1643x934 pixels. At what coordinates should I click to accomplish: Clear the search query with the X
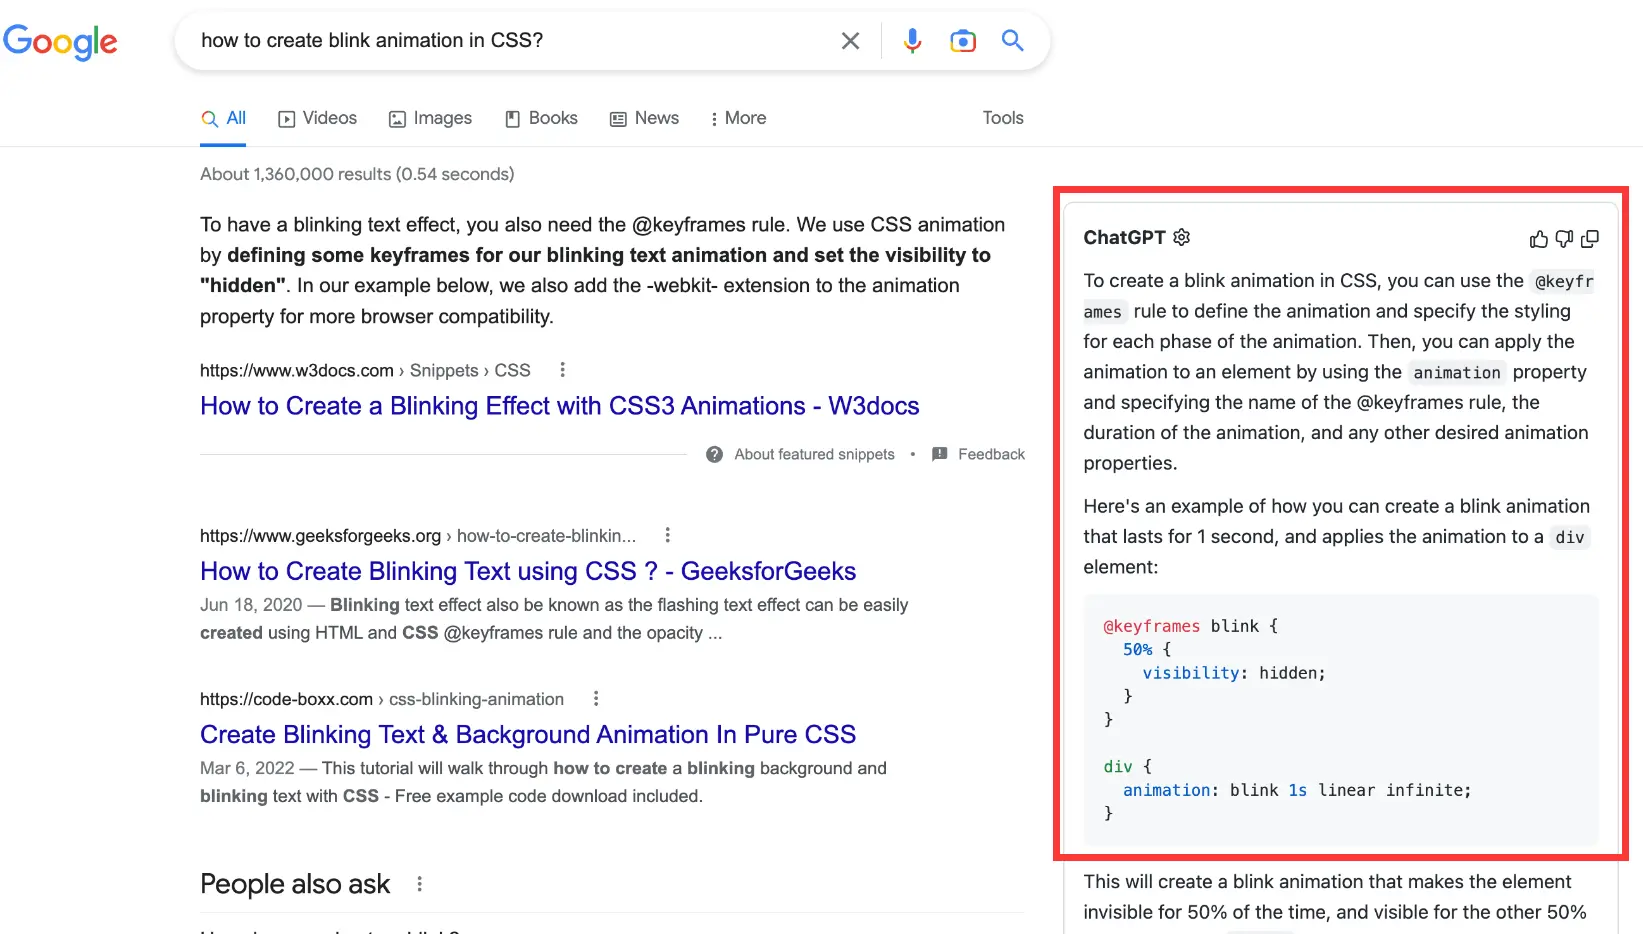[x=850, y=40]
